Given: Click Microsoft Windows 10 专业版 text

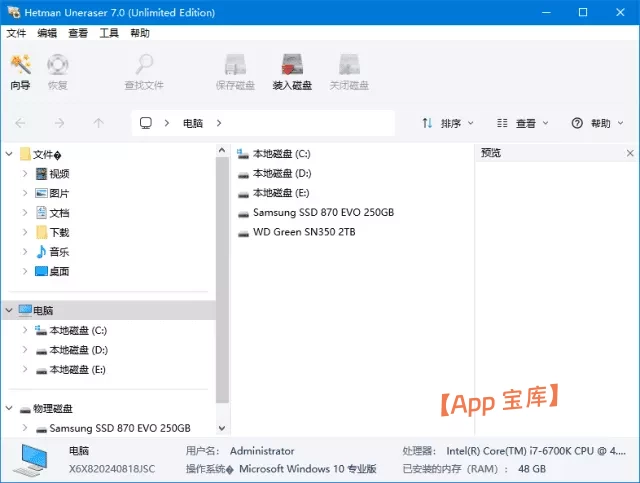Looking at the screenshot, I should click(308, 469).
